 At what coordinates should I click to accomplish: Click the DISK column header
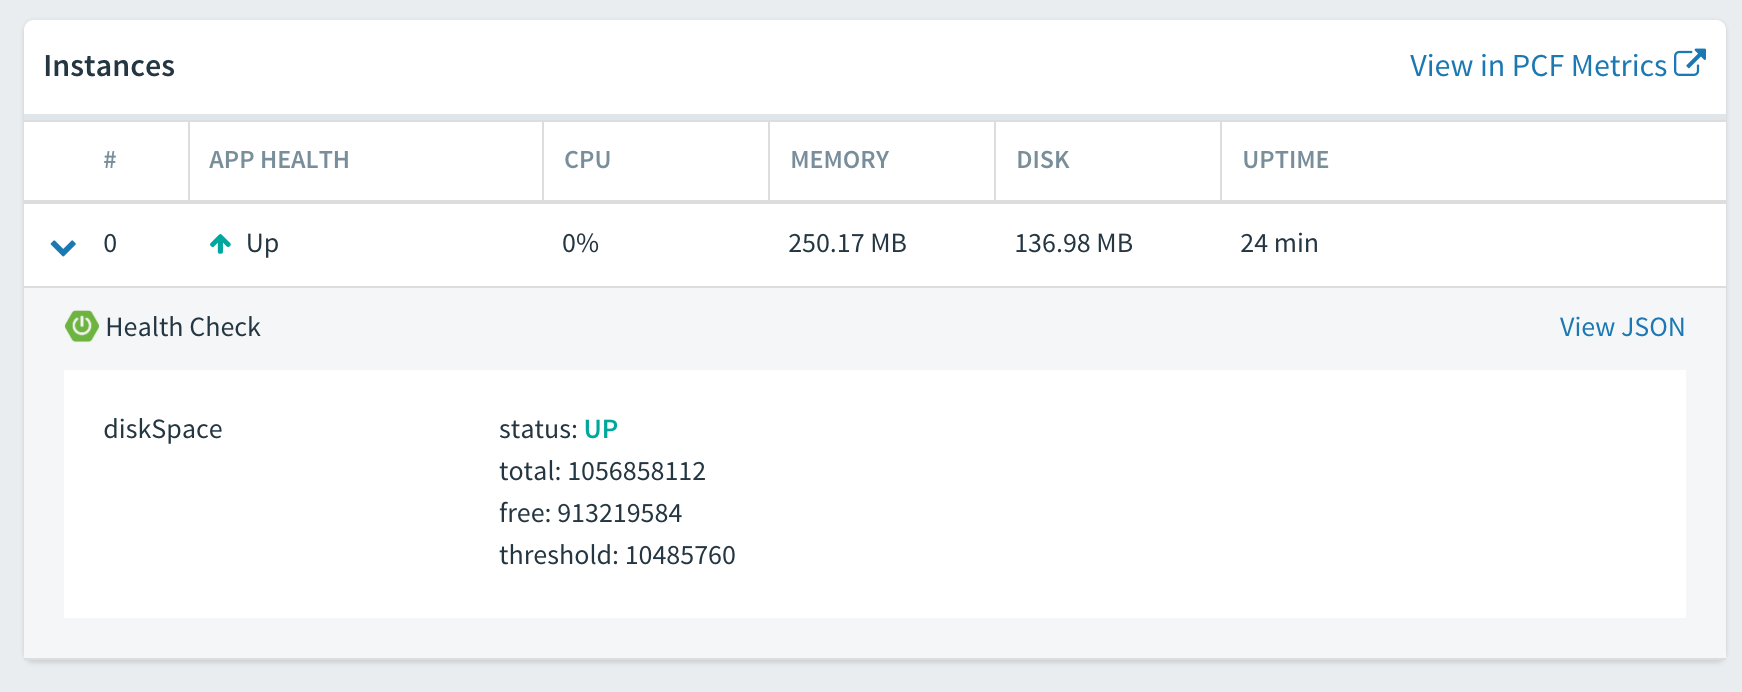point(1042,160)
